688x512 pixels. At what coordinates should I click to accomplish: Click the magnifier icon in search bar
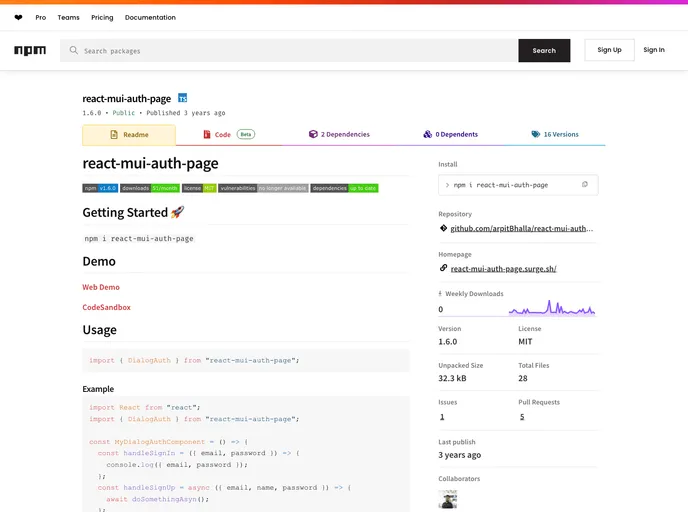(74, 50)
